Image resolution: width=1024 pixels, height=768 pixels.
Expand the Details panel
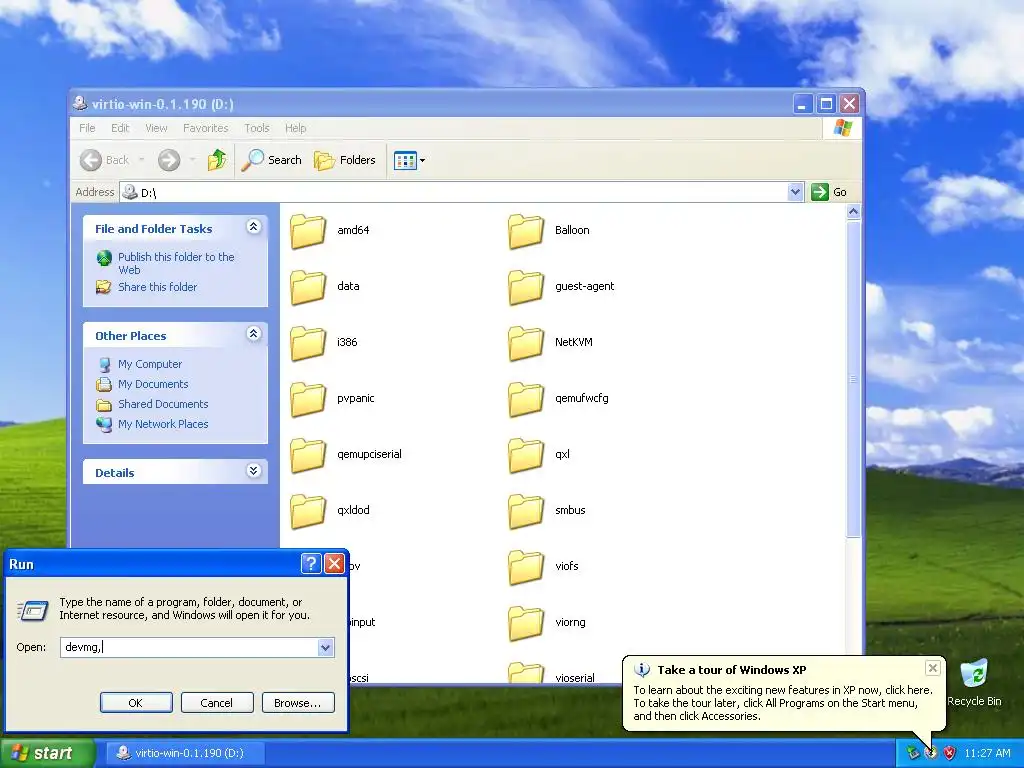[x=253, y=471]
